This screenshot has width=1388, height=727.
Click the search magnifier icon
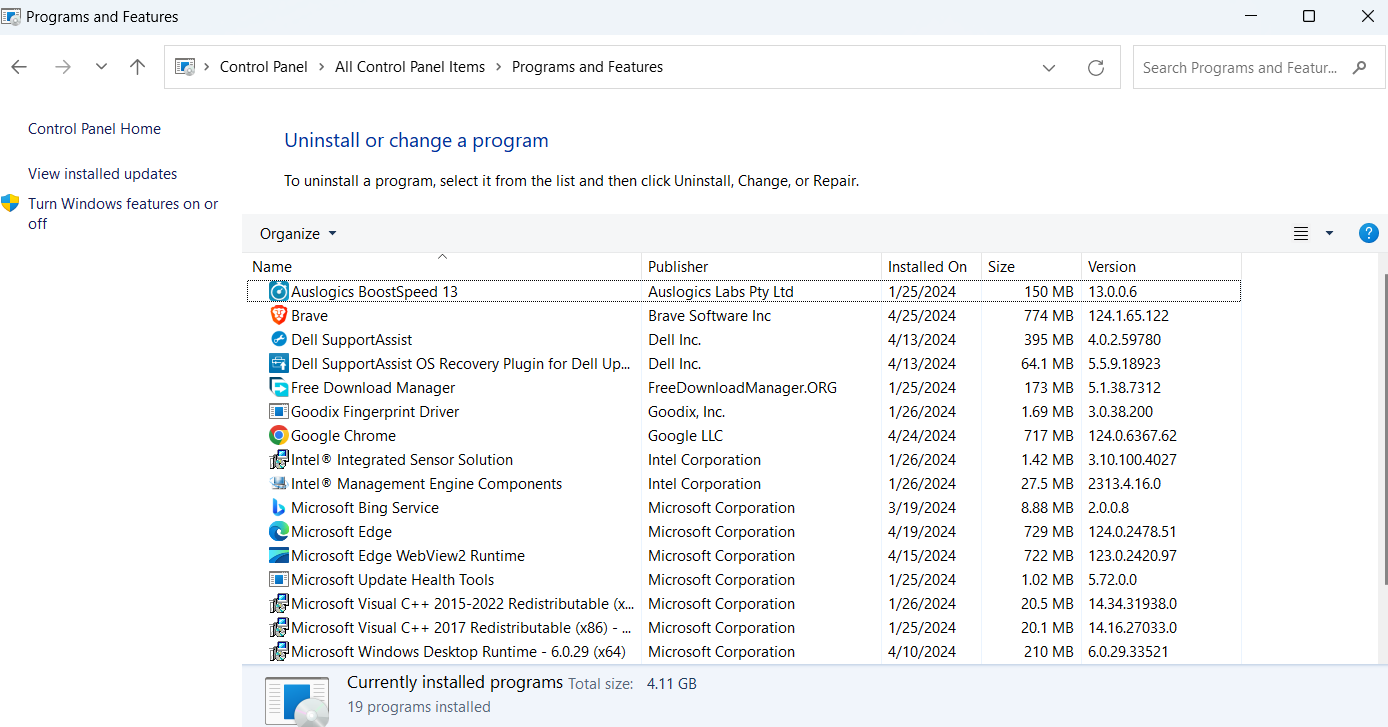1359,68
